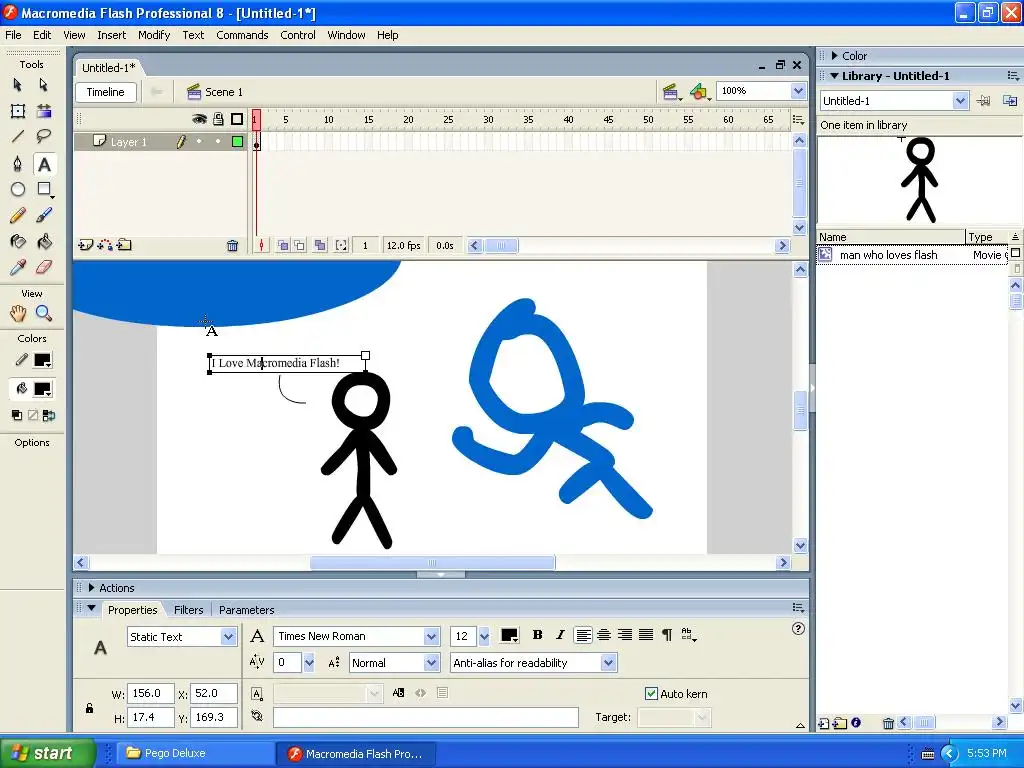1024x768 pixels.
Task: Select the Ink Bottle tool
Action: [18, 242]
